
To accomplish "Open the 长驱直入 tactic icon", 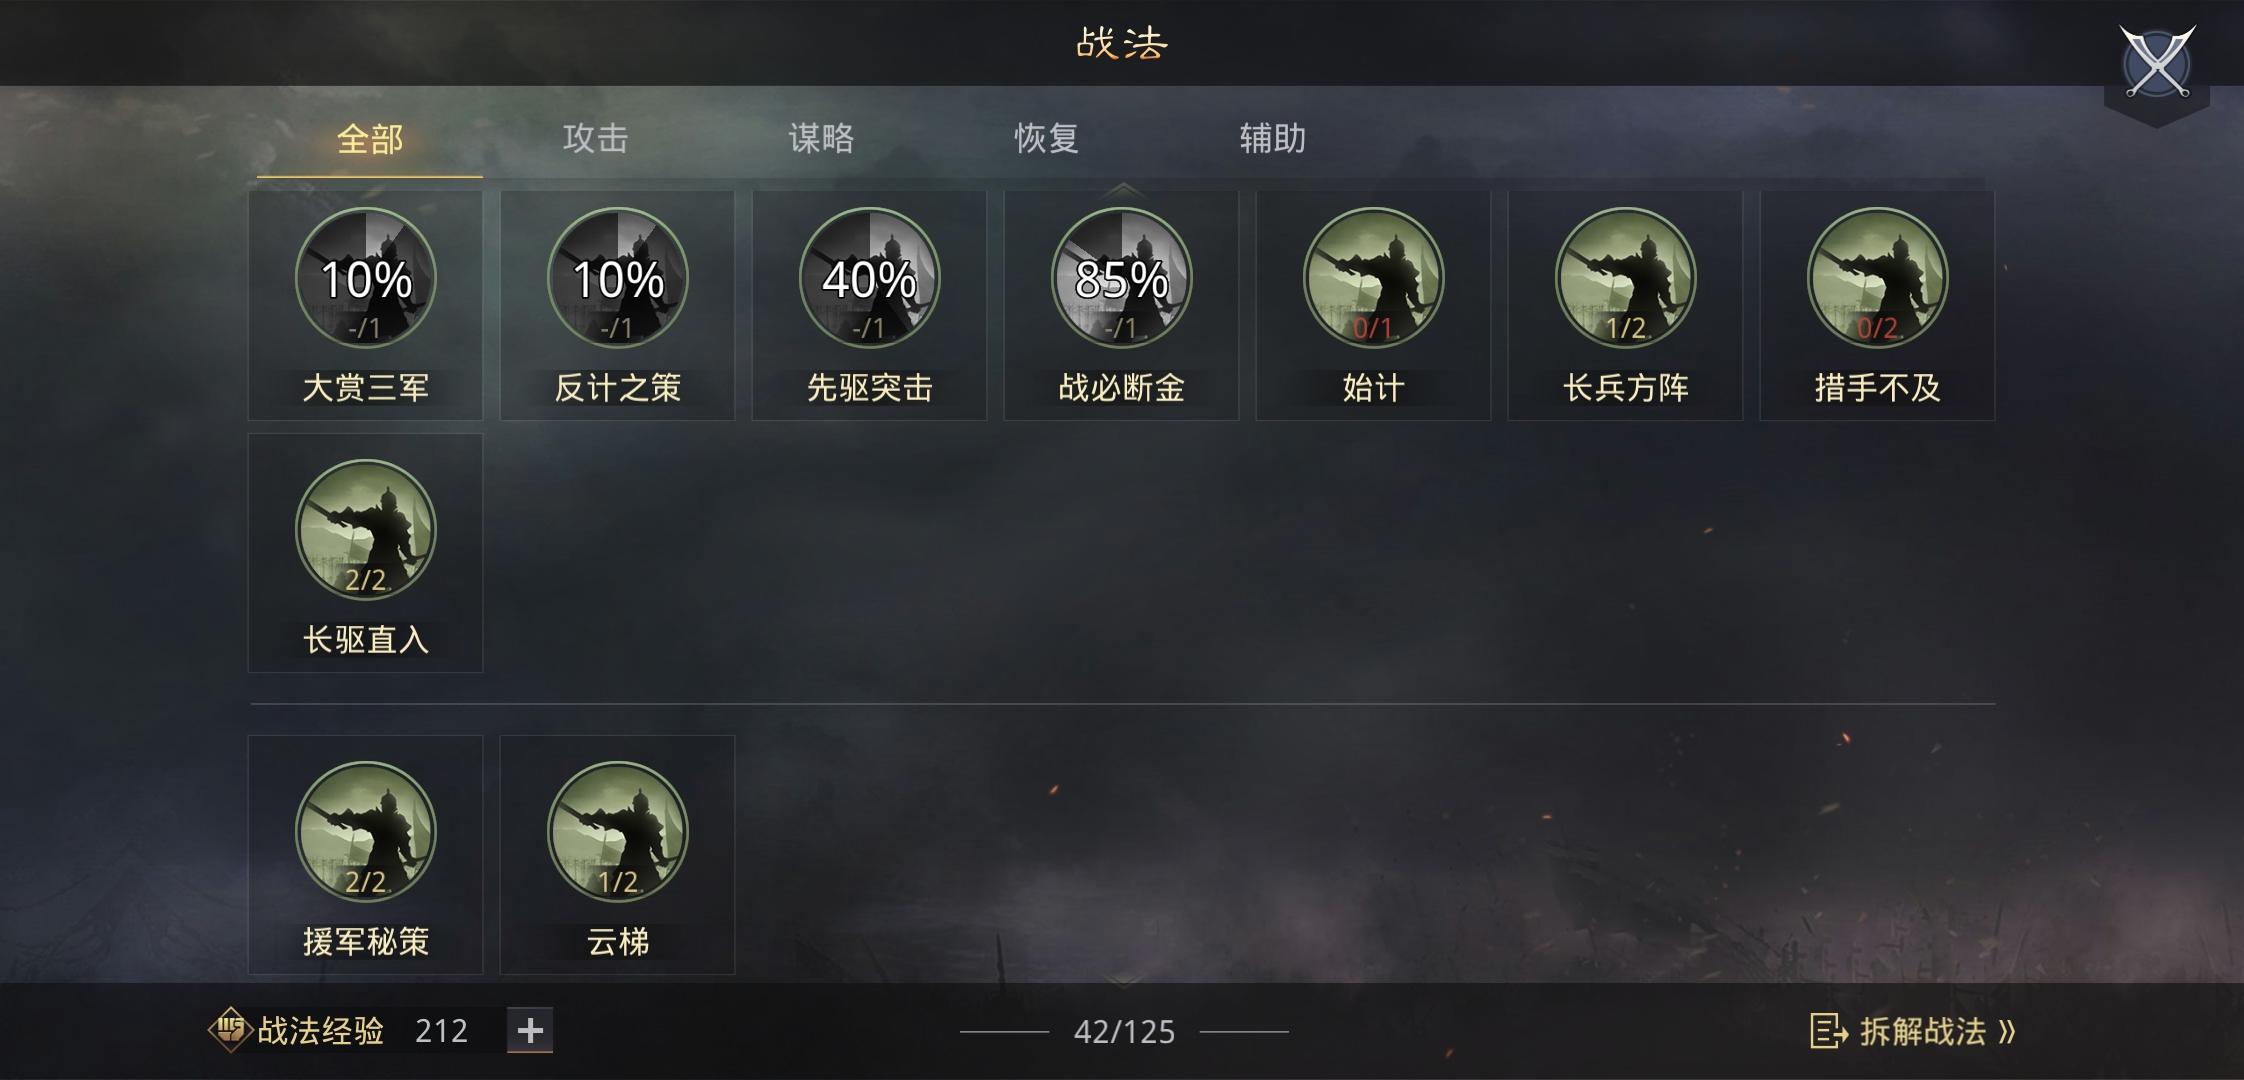I will coord(365,530).
